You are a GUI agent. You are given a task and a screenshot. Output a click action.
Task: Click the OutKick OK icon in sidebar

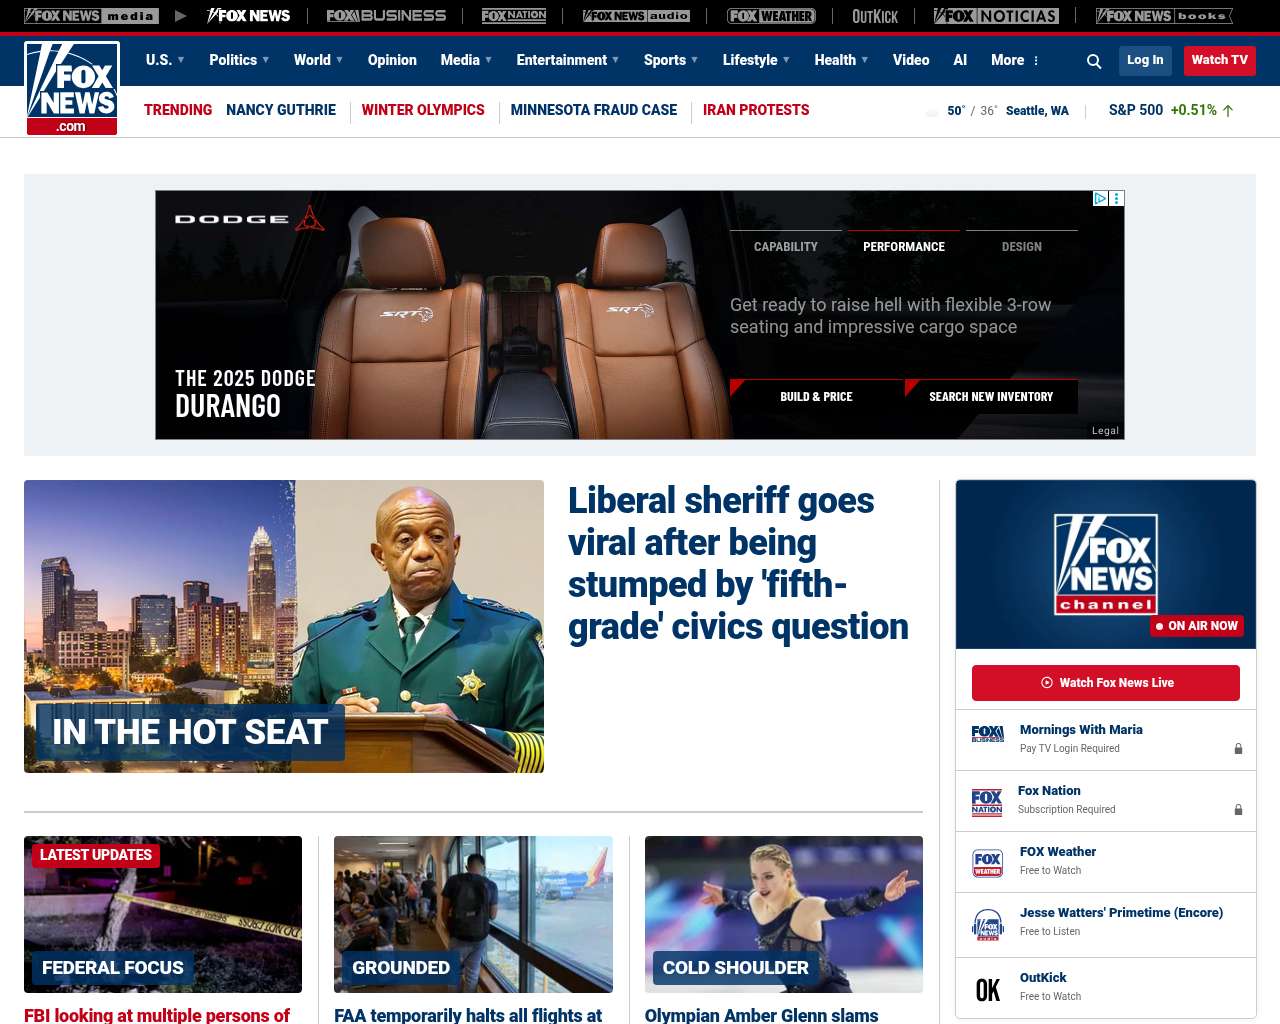click(987, 990)
